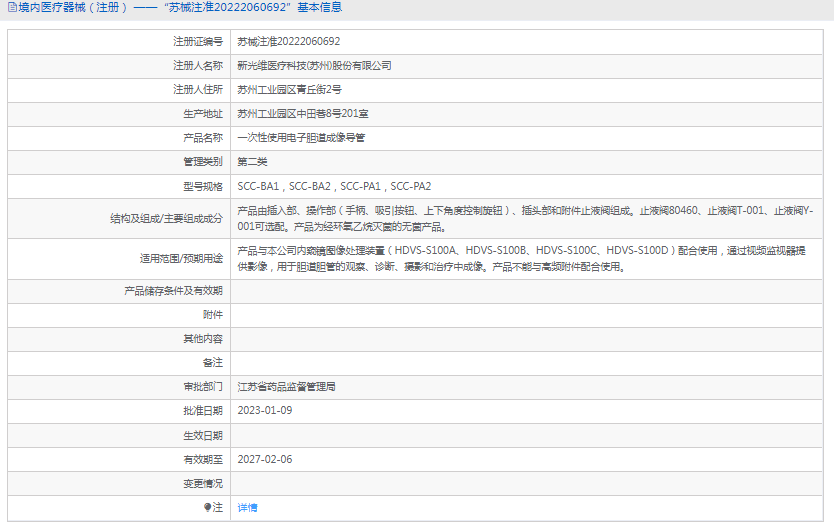
Task: Select approval date 2023-01-09
Action: 264,410
